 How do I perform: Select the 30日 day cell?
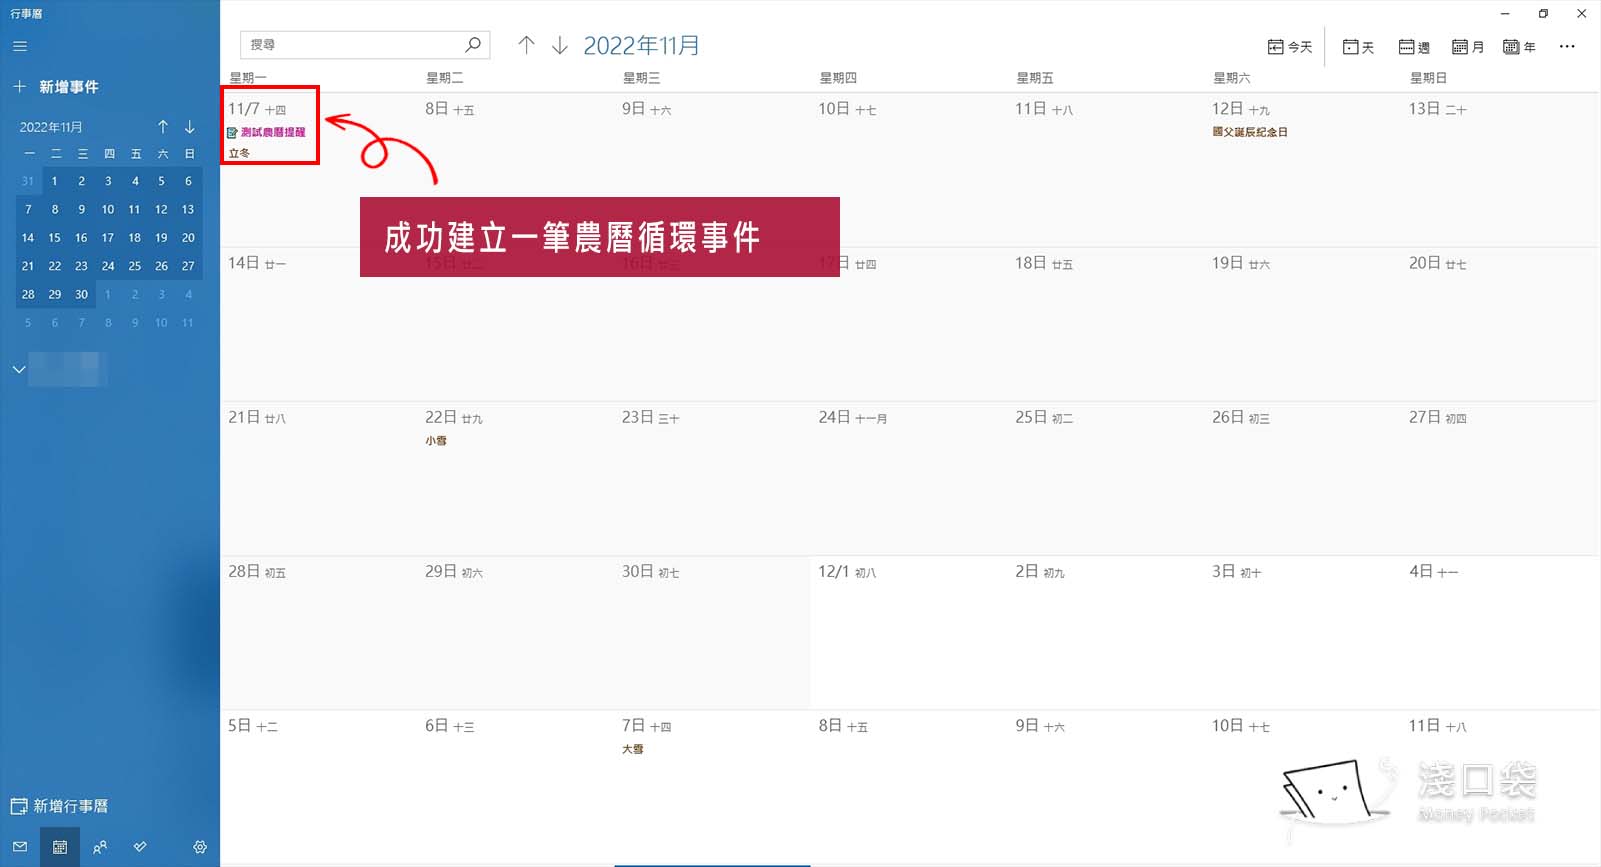pos(712,633)
